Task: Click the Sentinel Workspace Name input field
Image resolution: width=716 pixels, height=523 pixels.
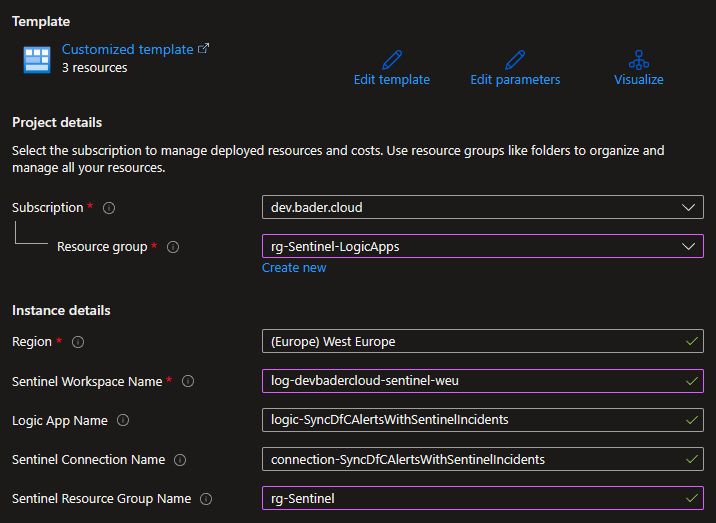Action: tap(483, 380)
